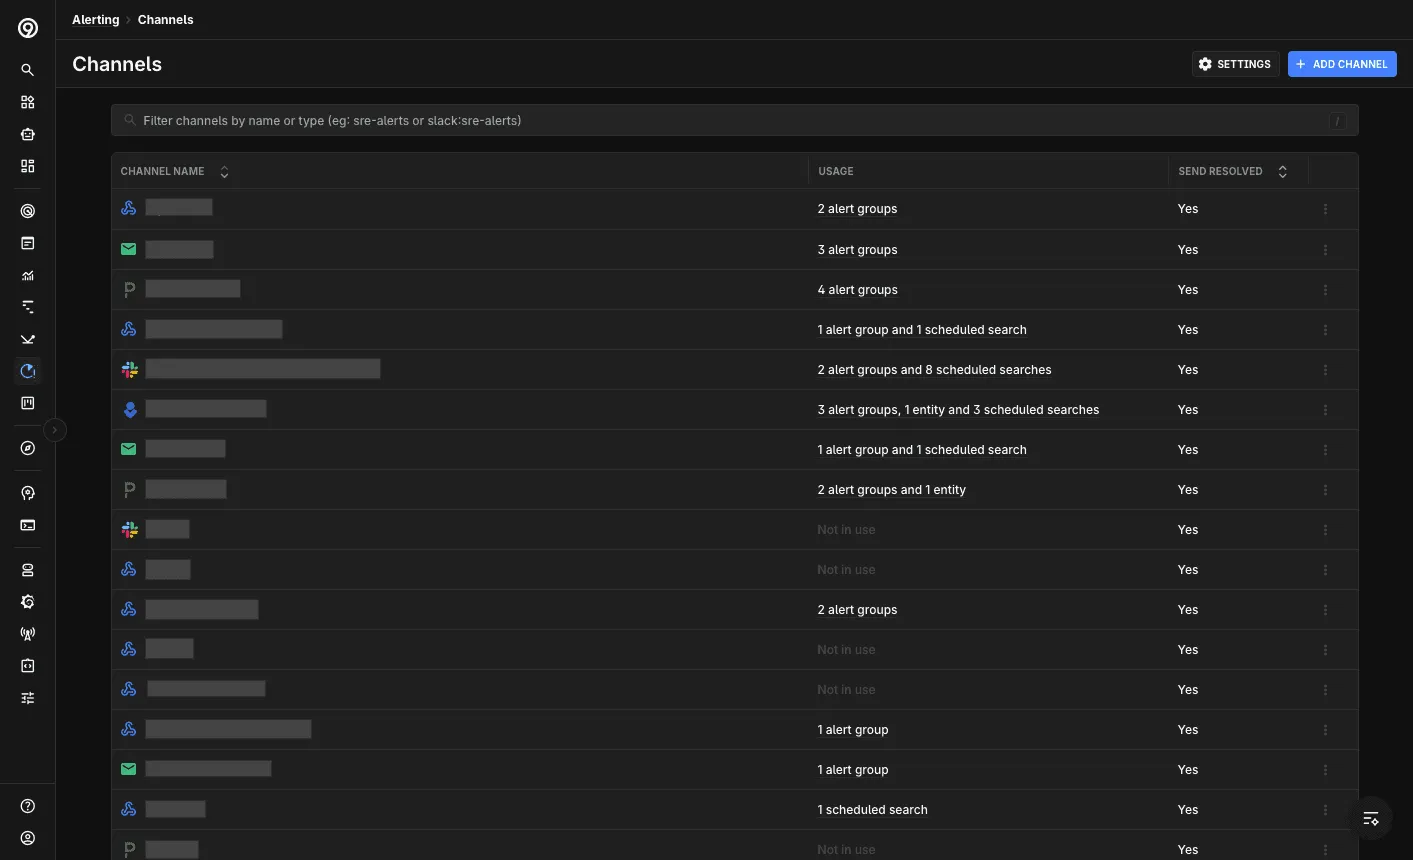
Task: Open row menu for 2 alert groups and 8 scheduled searches
Action: [1326, 369]
